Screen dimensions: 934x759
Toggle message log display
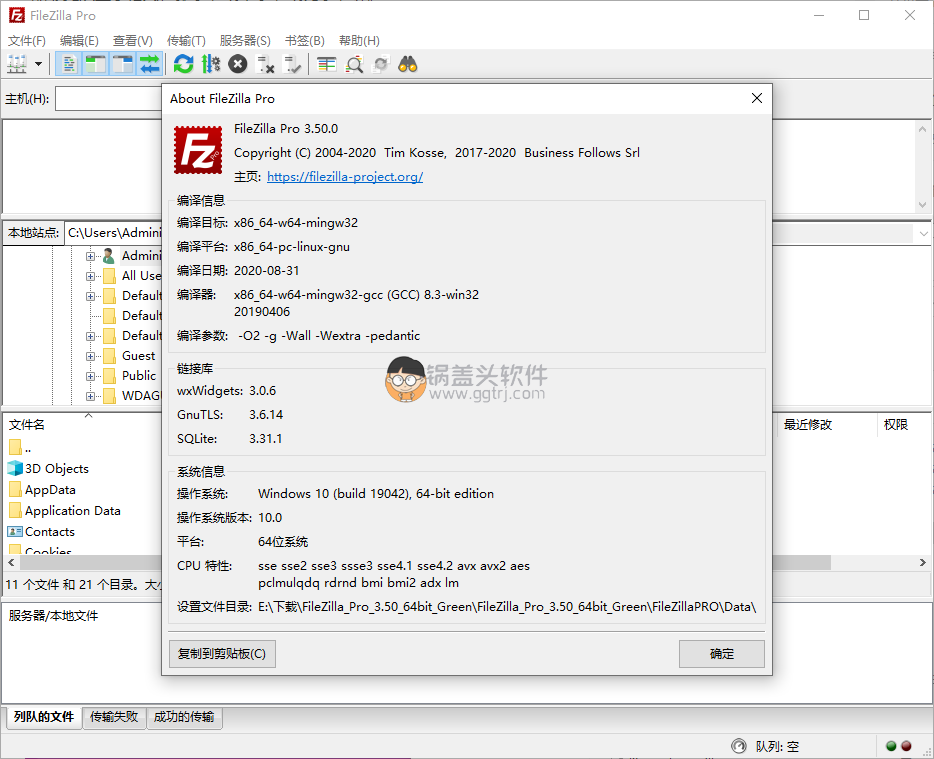(x=69, y=64)
